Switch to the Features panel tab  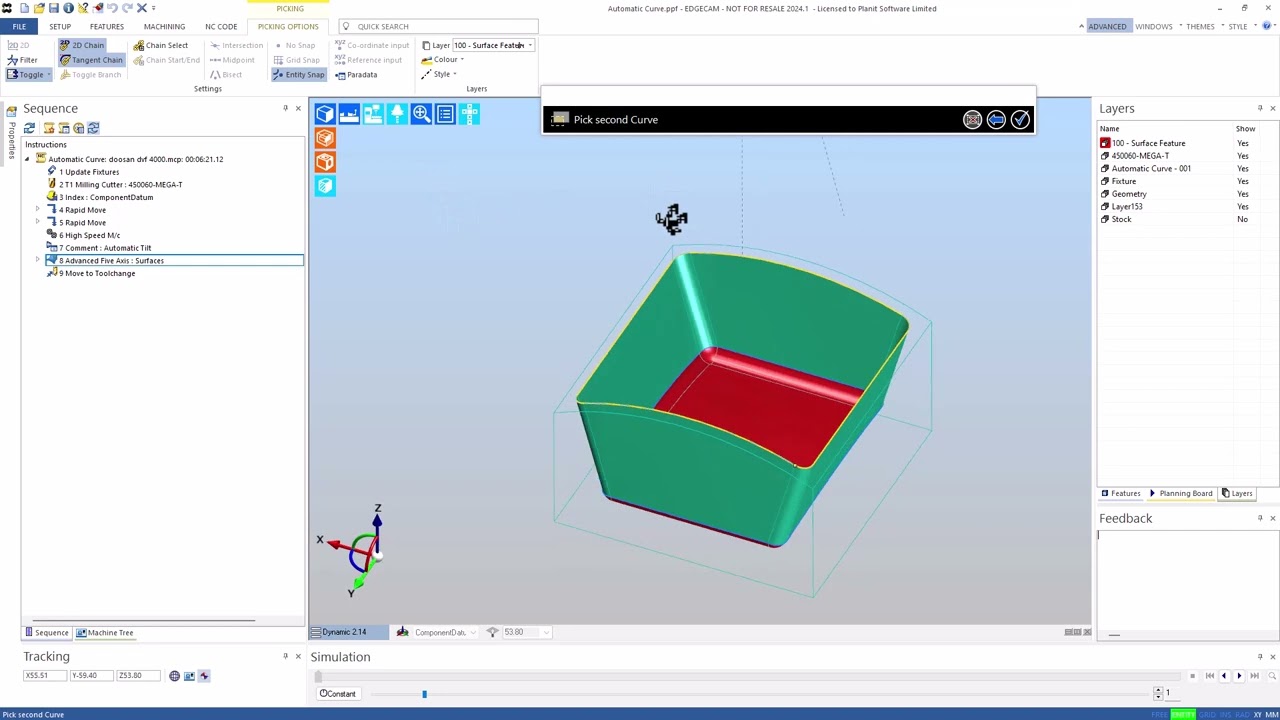tap(1120, 493)
